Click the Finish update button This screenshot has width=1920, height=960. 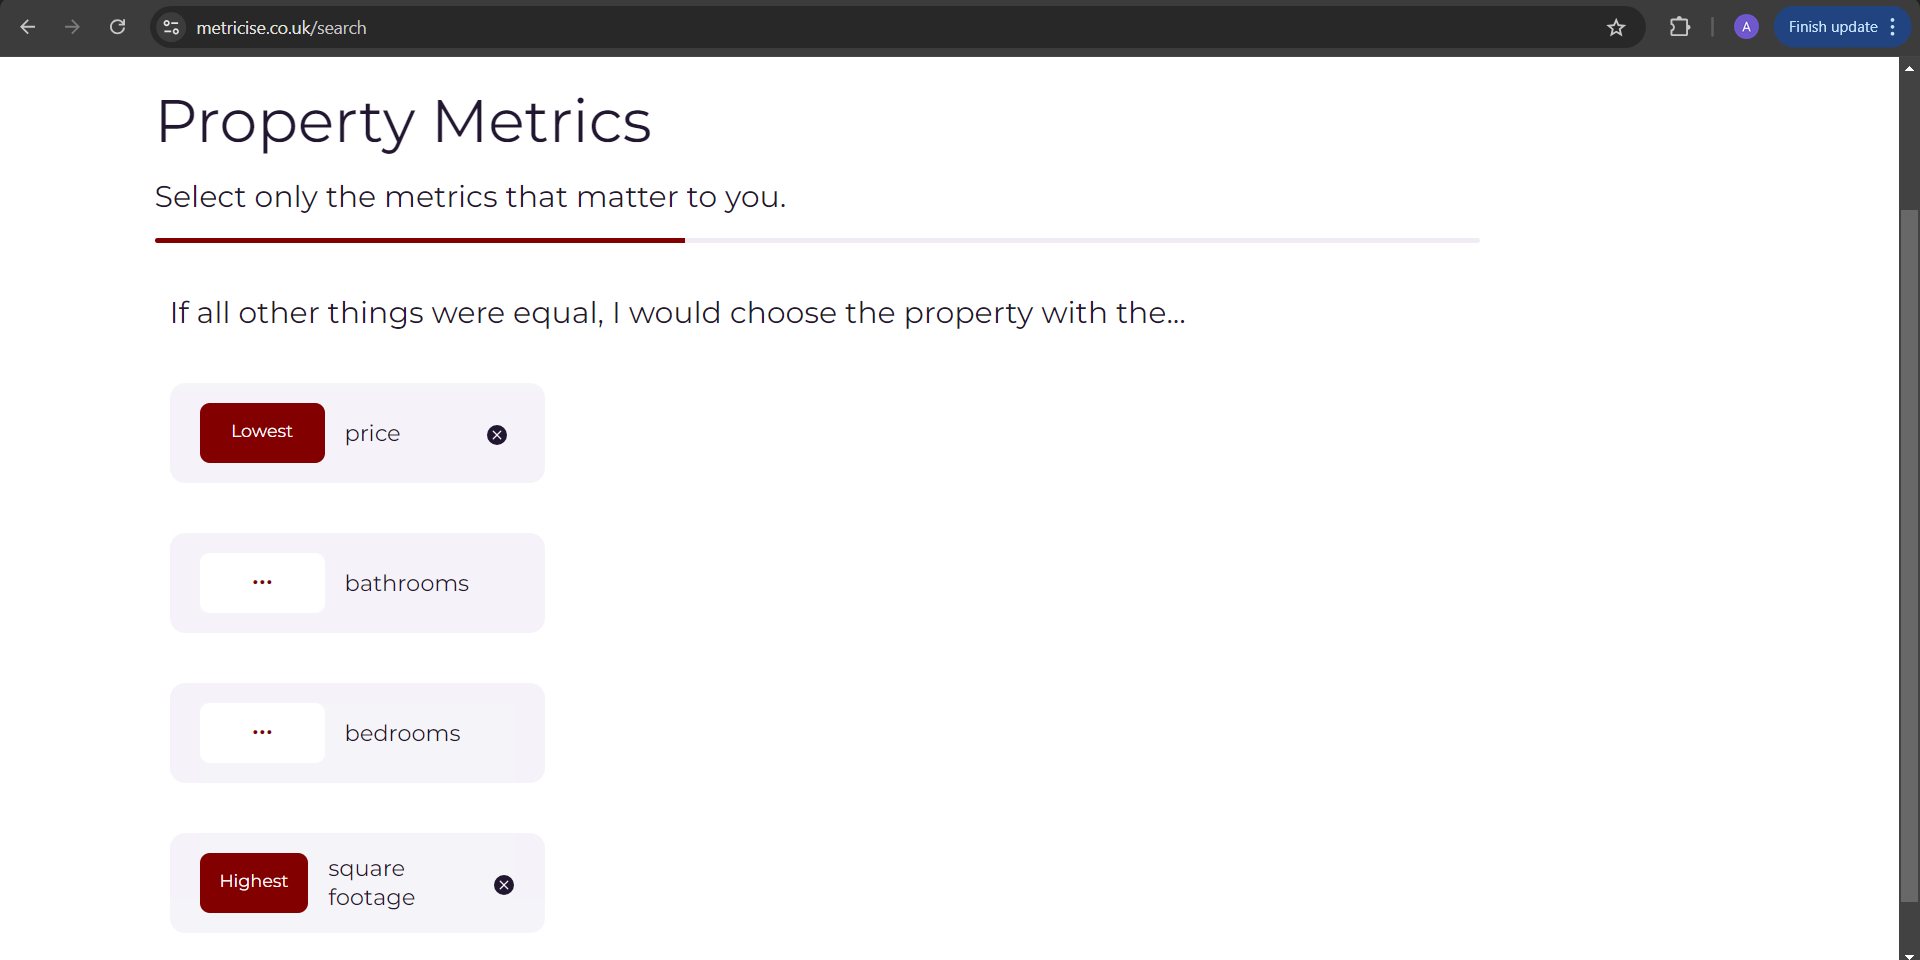click(1832, 27)
